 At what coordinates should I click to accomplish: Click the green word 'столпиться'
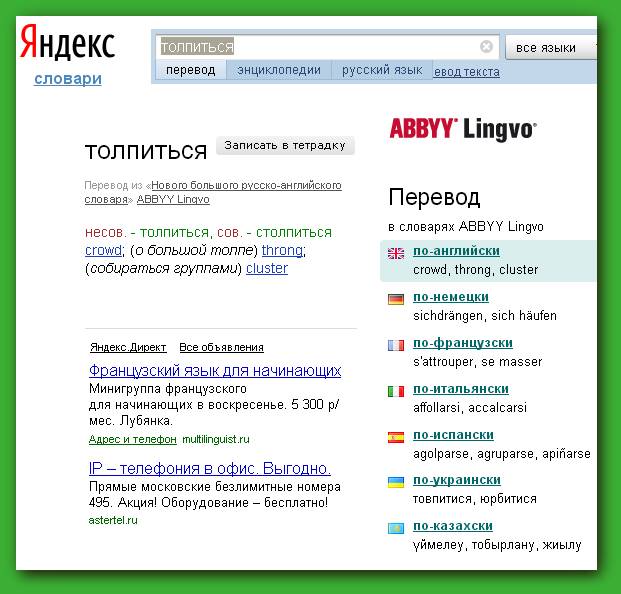tap(294, 232)
